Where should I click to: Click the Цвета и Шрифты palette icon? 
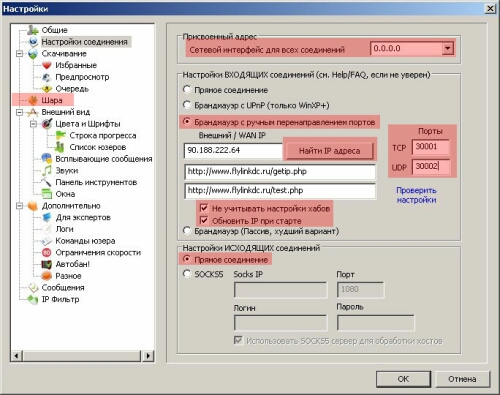[47, 124]
